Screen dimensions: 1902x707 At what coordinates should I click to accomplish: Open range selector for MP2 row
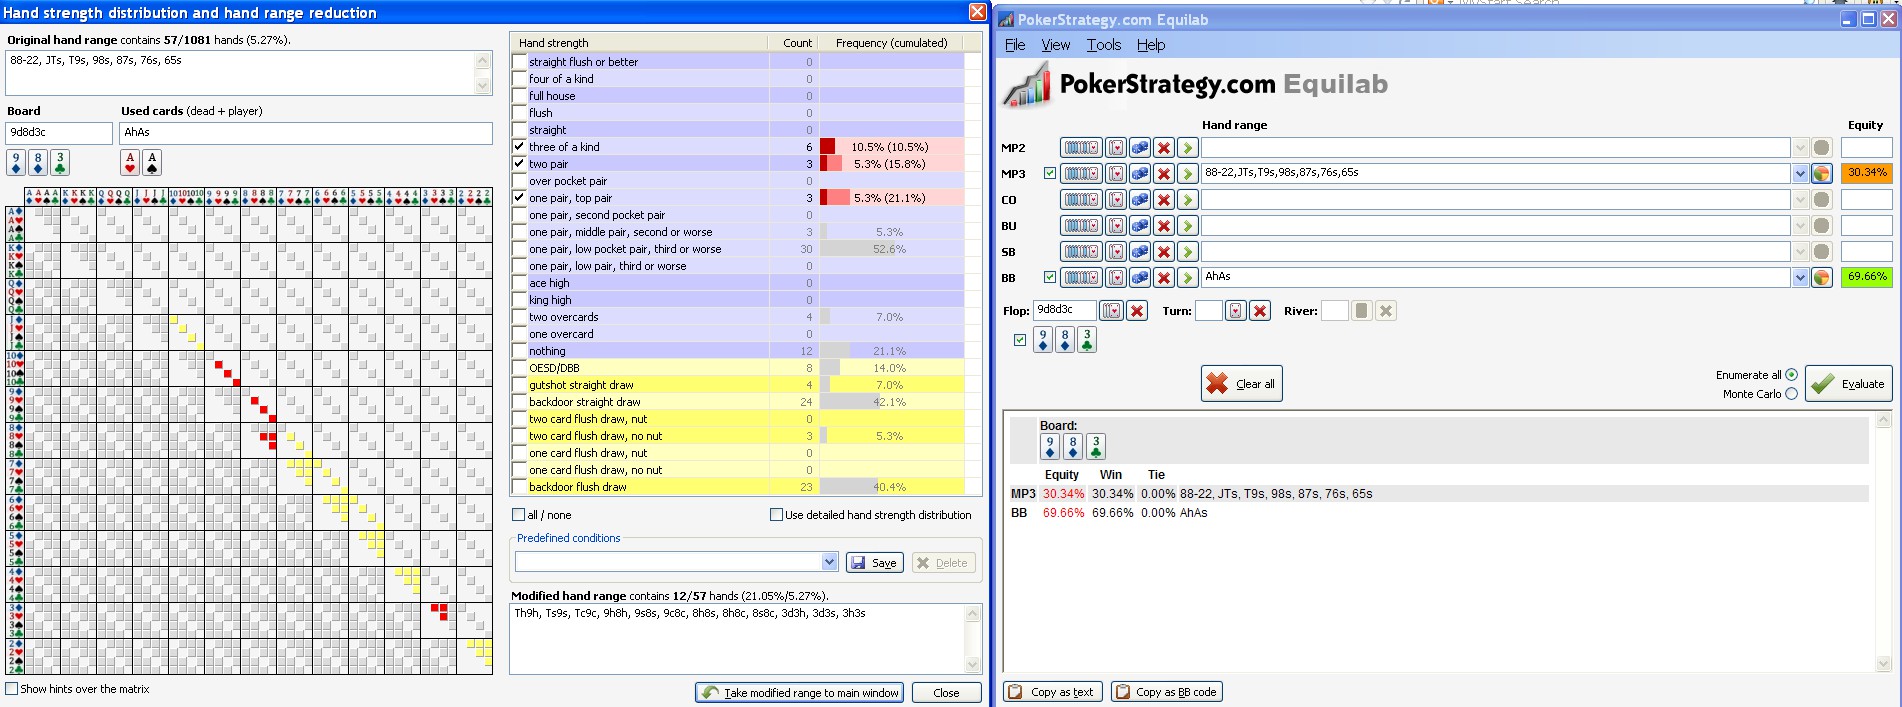coord(1081,147)
